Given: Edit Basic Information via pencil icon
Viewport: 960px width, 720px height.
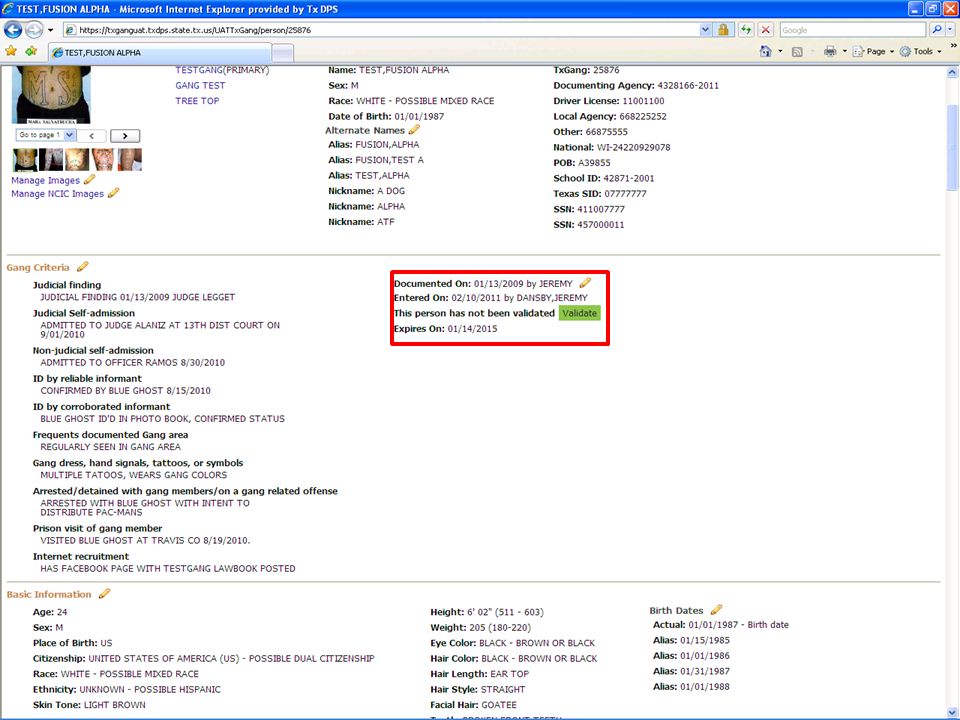Looking at the screenshot, I should 105,593.
